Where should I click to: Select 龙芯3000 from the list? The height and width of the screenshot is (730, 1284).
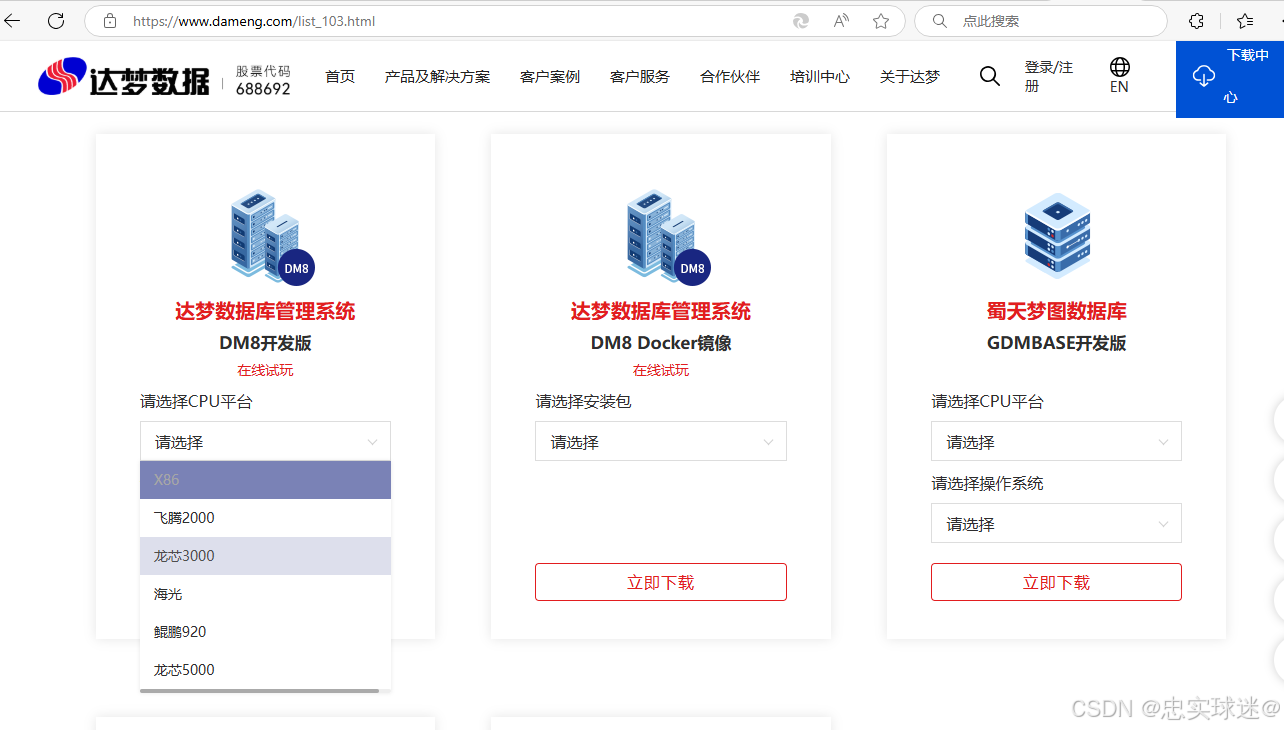pyautogui.click(x=265, y=556)
